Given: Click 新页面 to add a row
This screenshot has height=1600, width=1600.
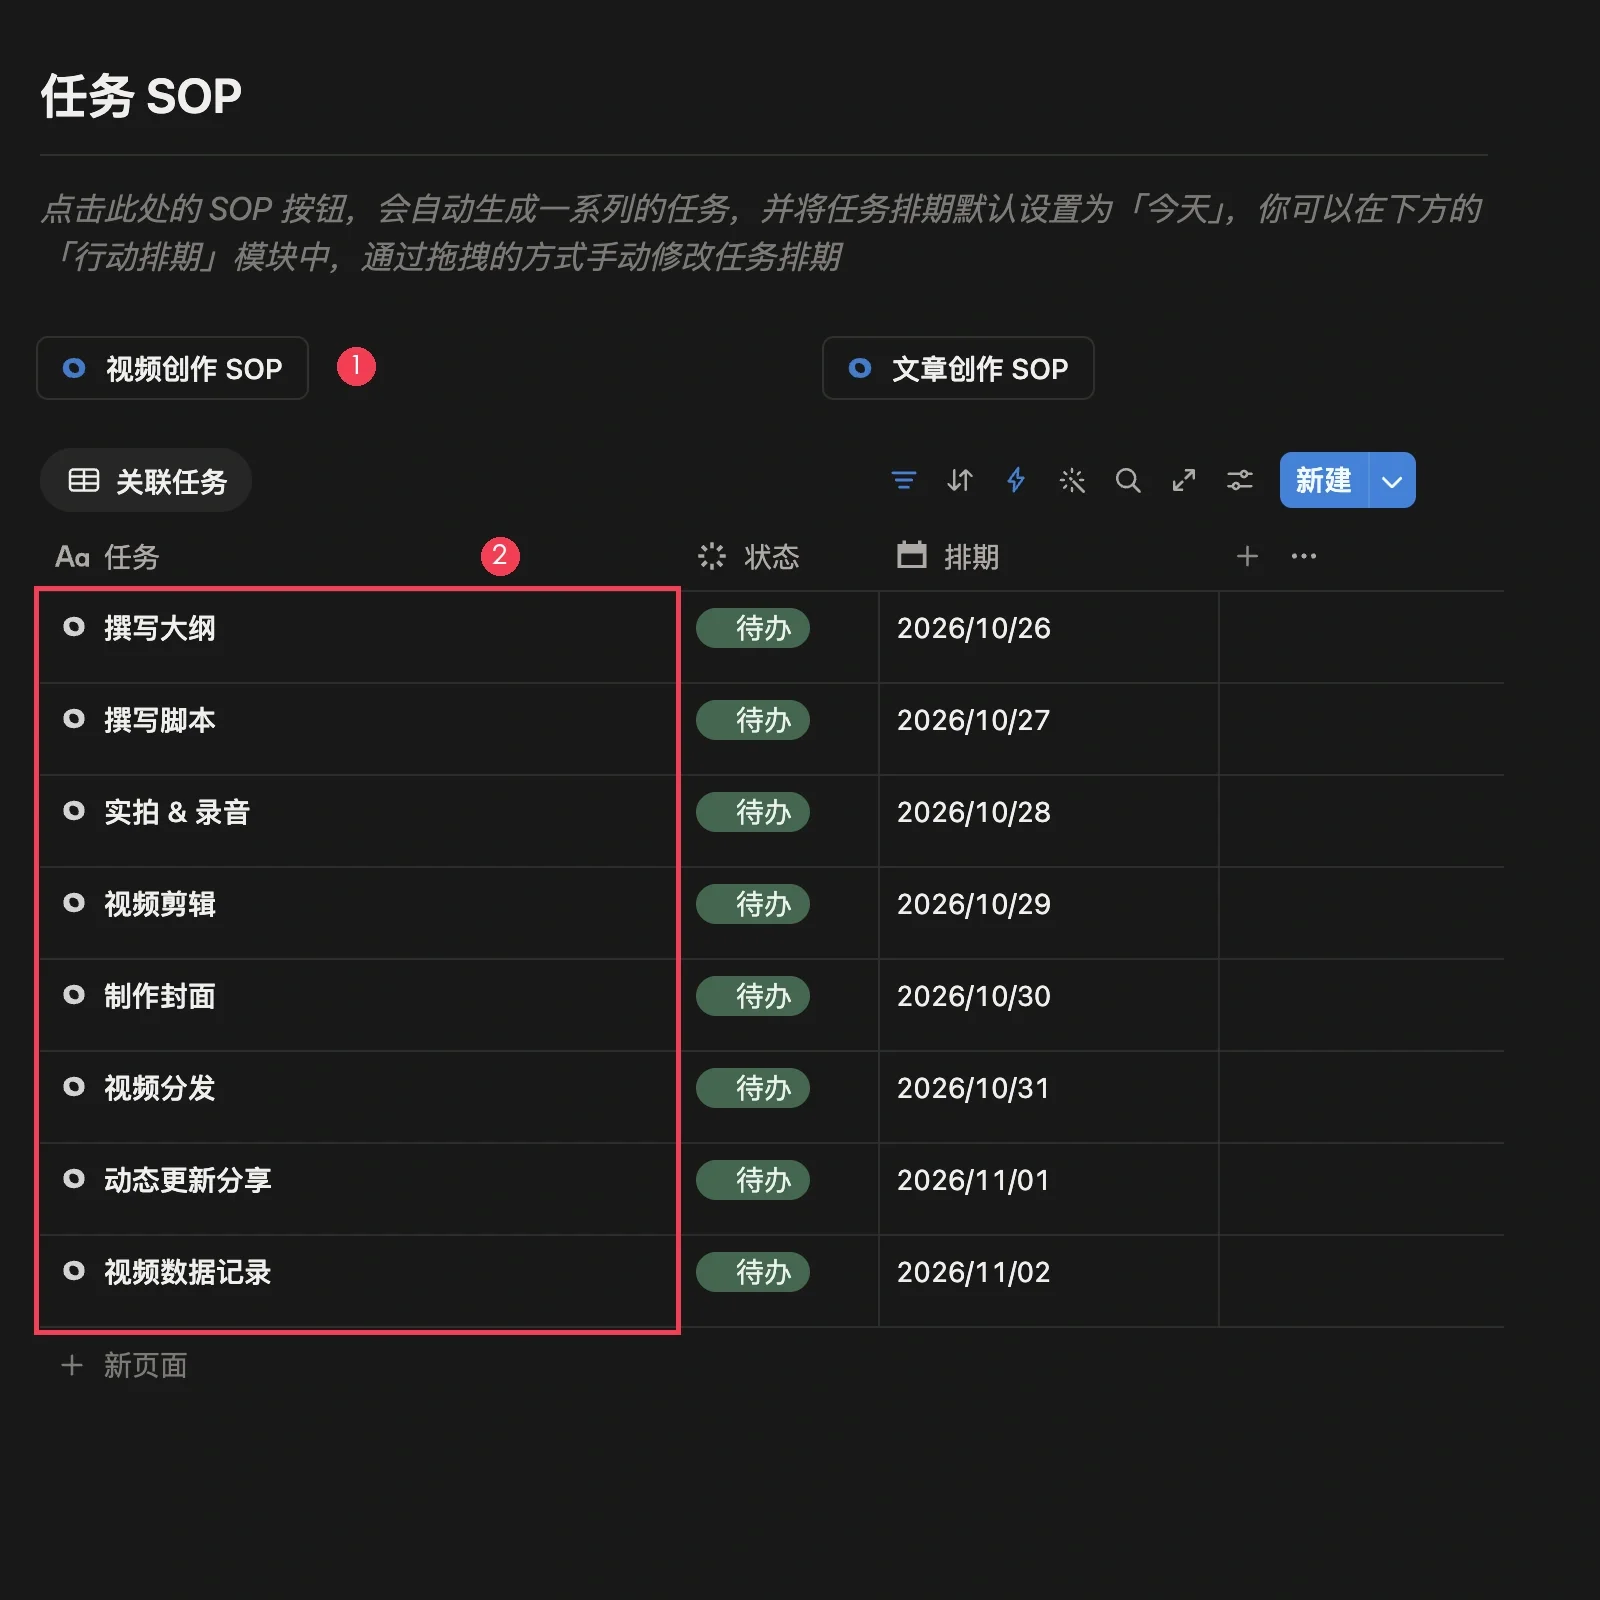Looking at the screenshot, I should coord(125,1365).
